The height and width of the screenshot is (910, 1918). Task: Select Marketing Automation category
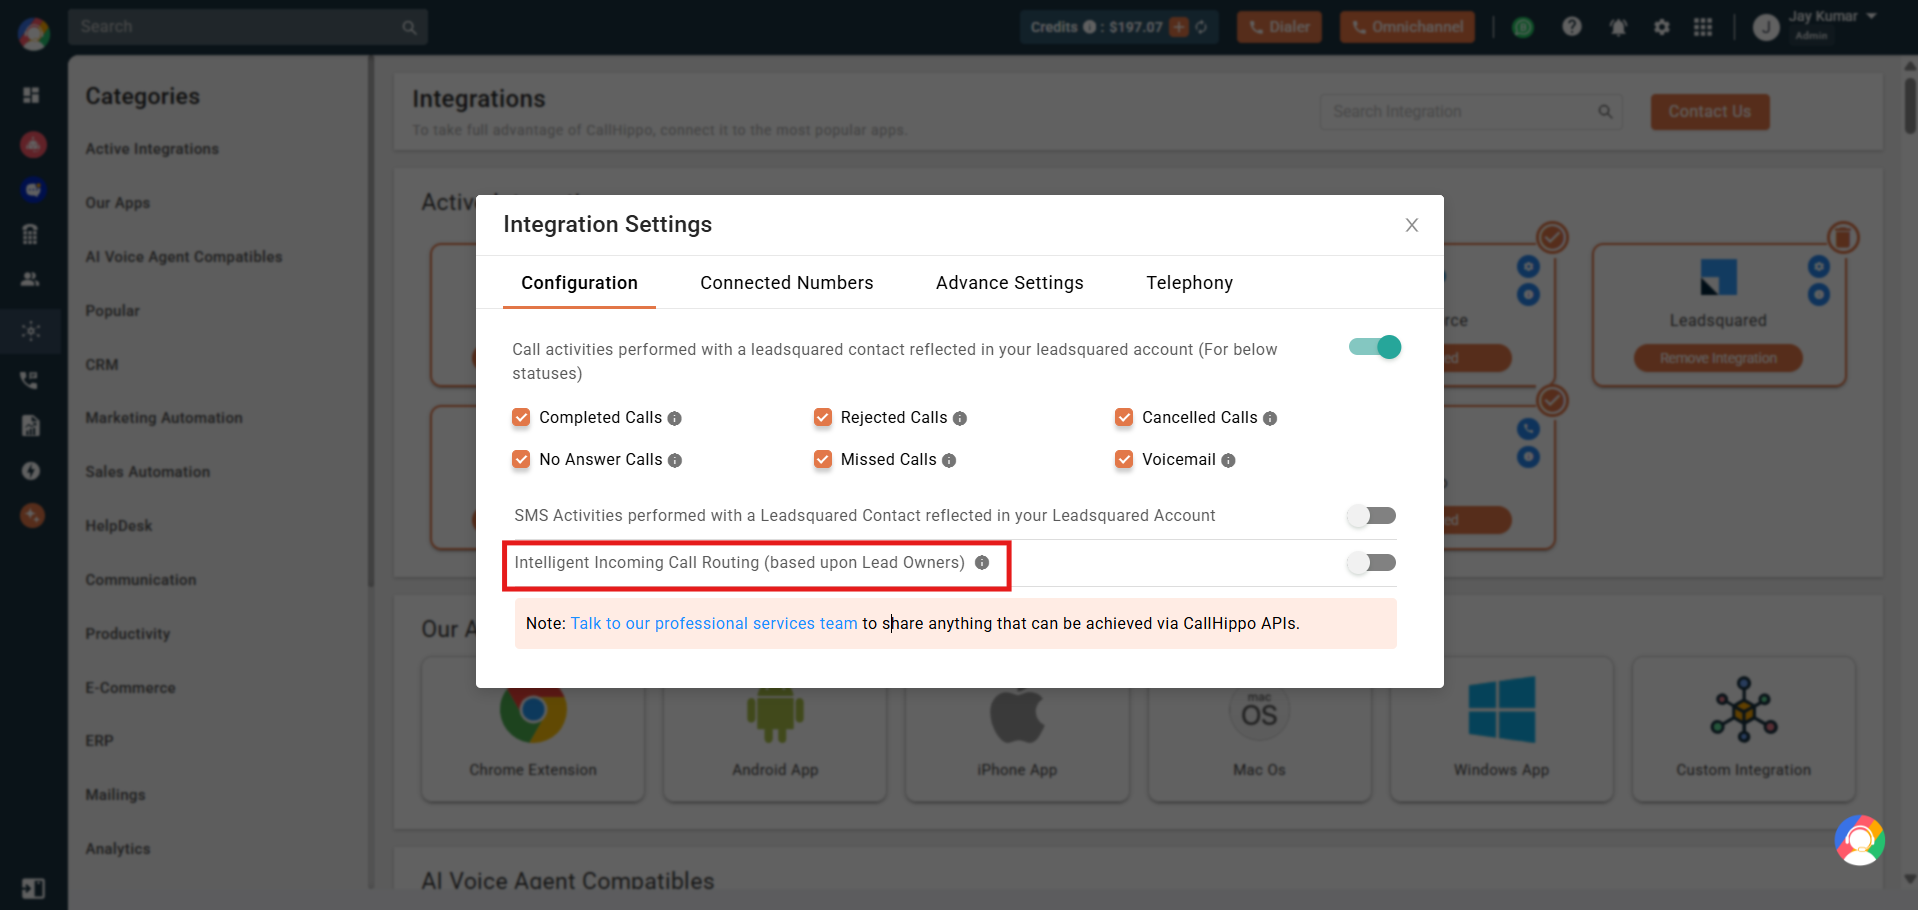click(x=164, y=417)
